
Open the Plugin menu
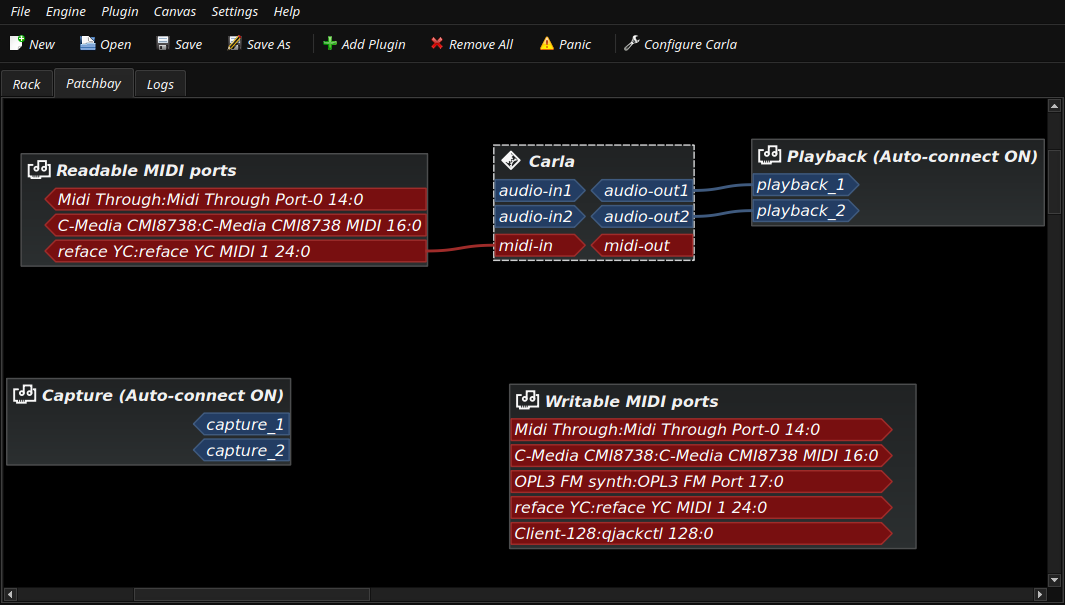120,12
